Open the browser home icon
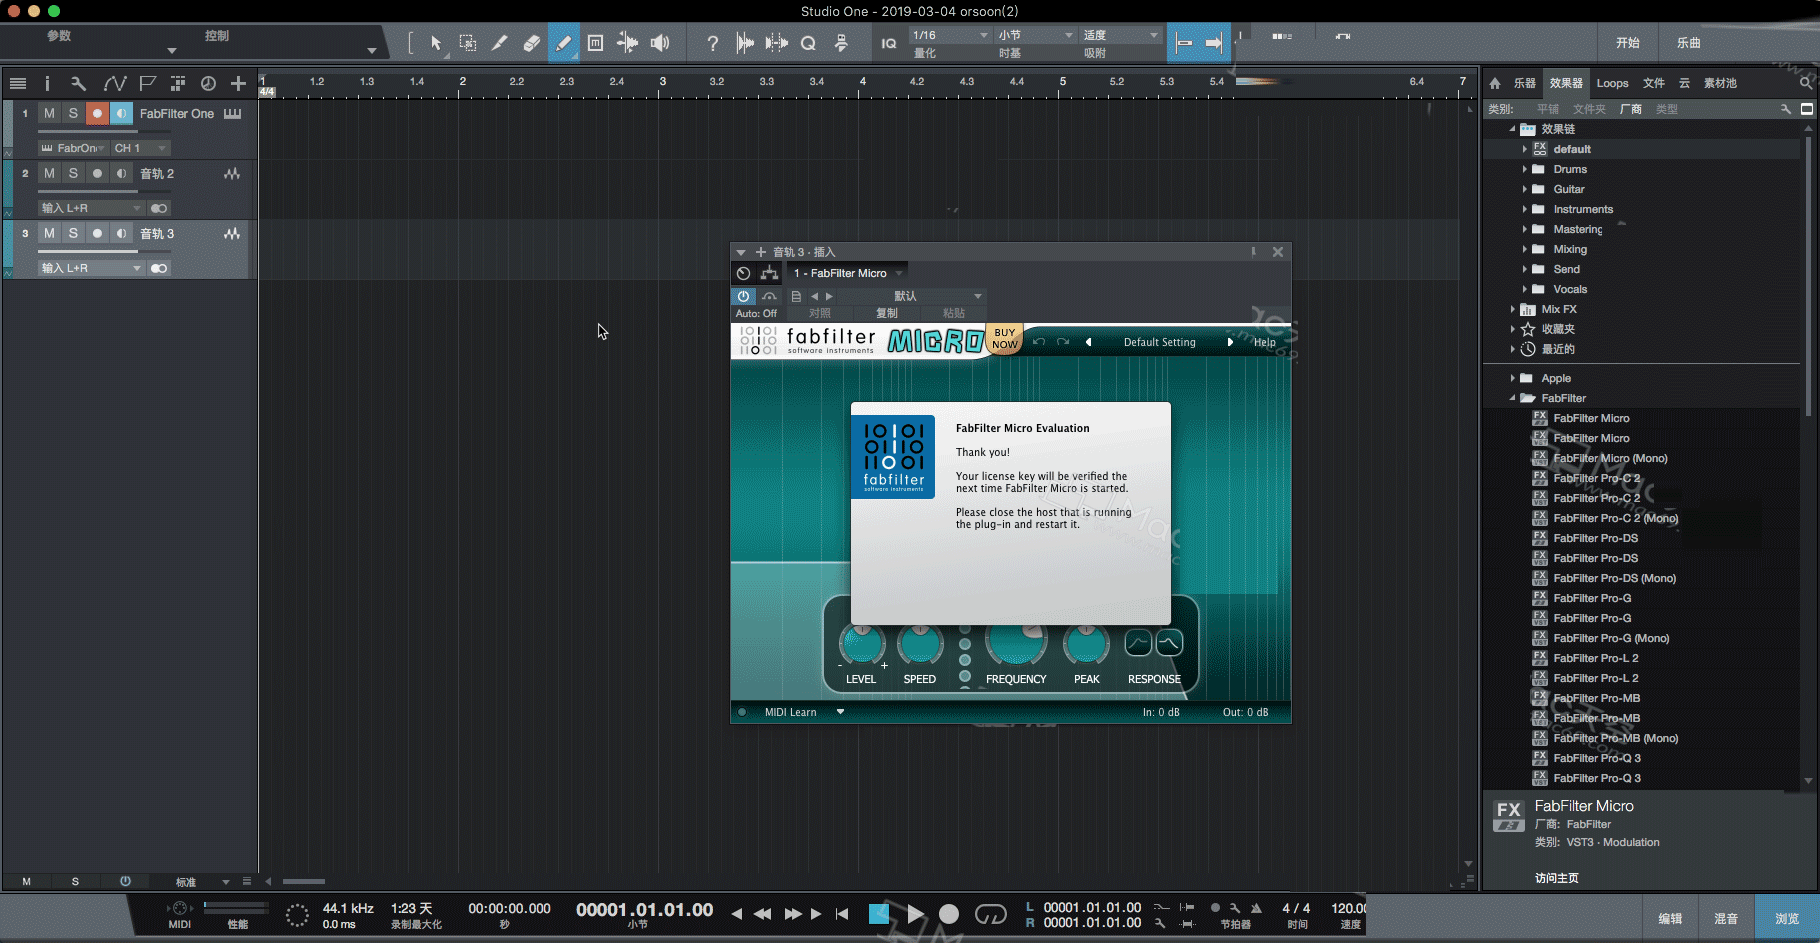Image resolution: width=1820 pixels, height=943 pixels. [x=1495, y=83]
